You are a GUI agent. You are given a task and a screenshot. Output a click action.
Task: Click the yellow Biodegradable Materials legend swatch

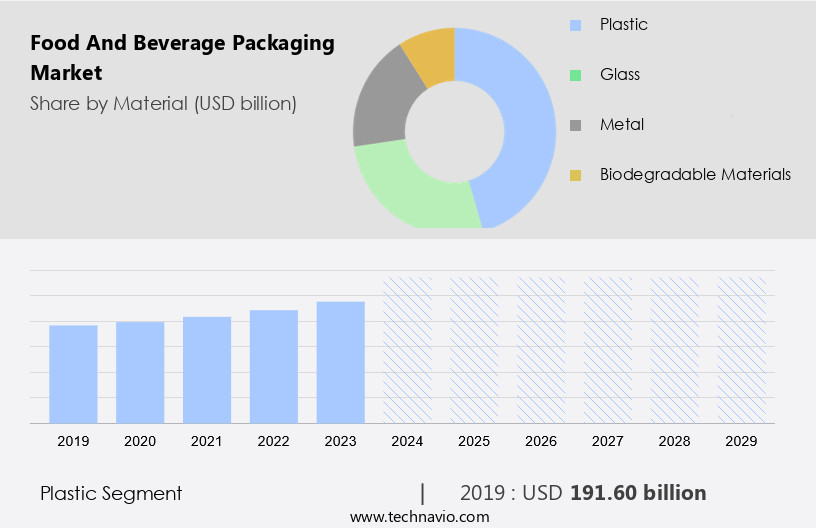click(576, 175)
